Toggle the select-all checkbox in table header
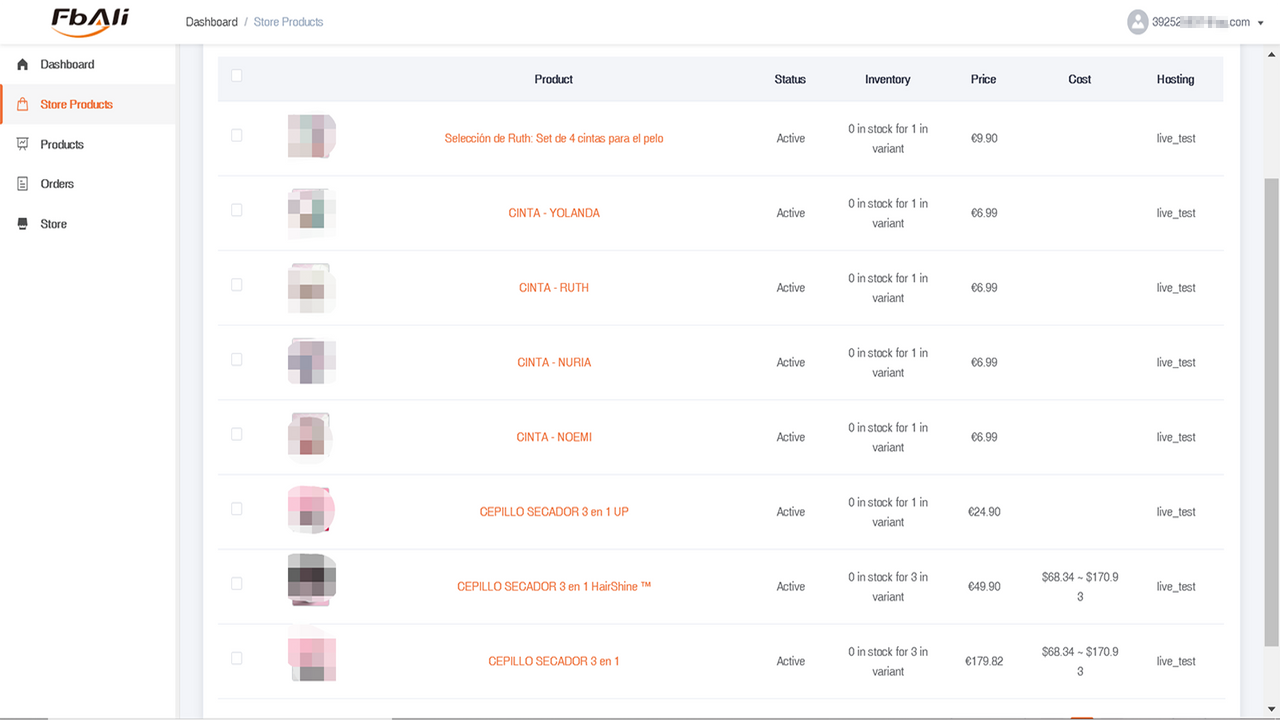 click(x=236, y=75)
